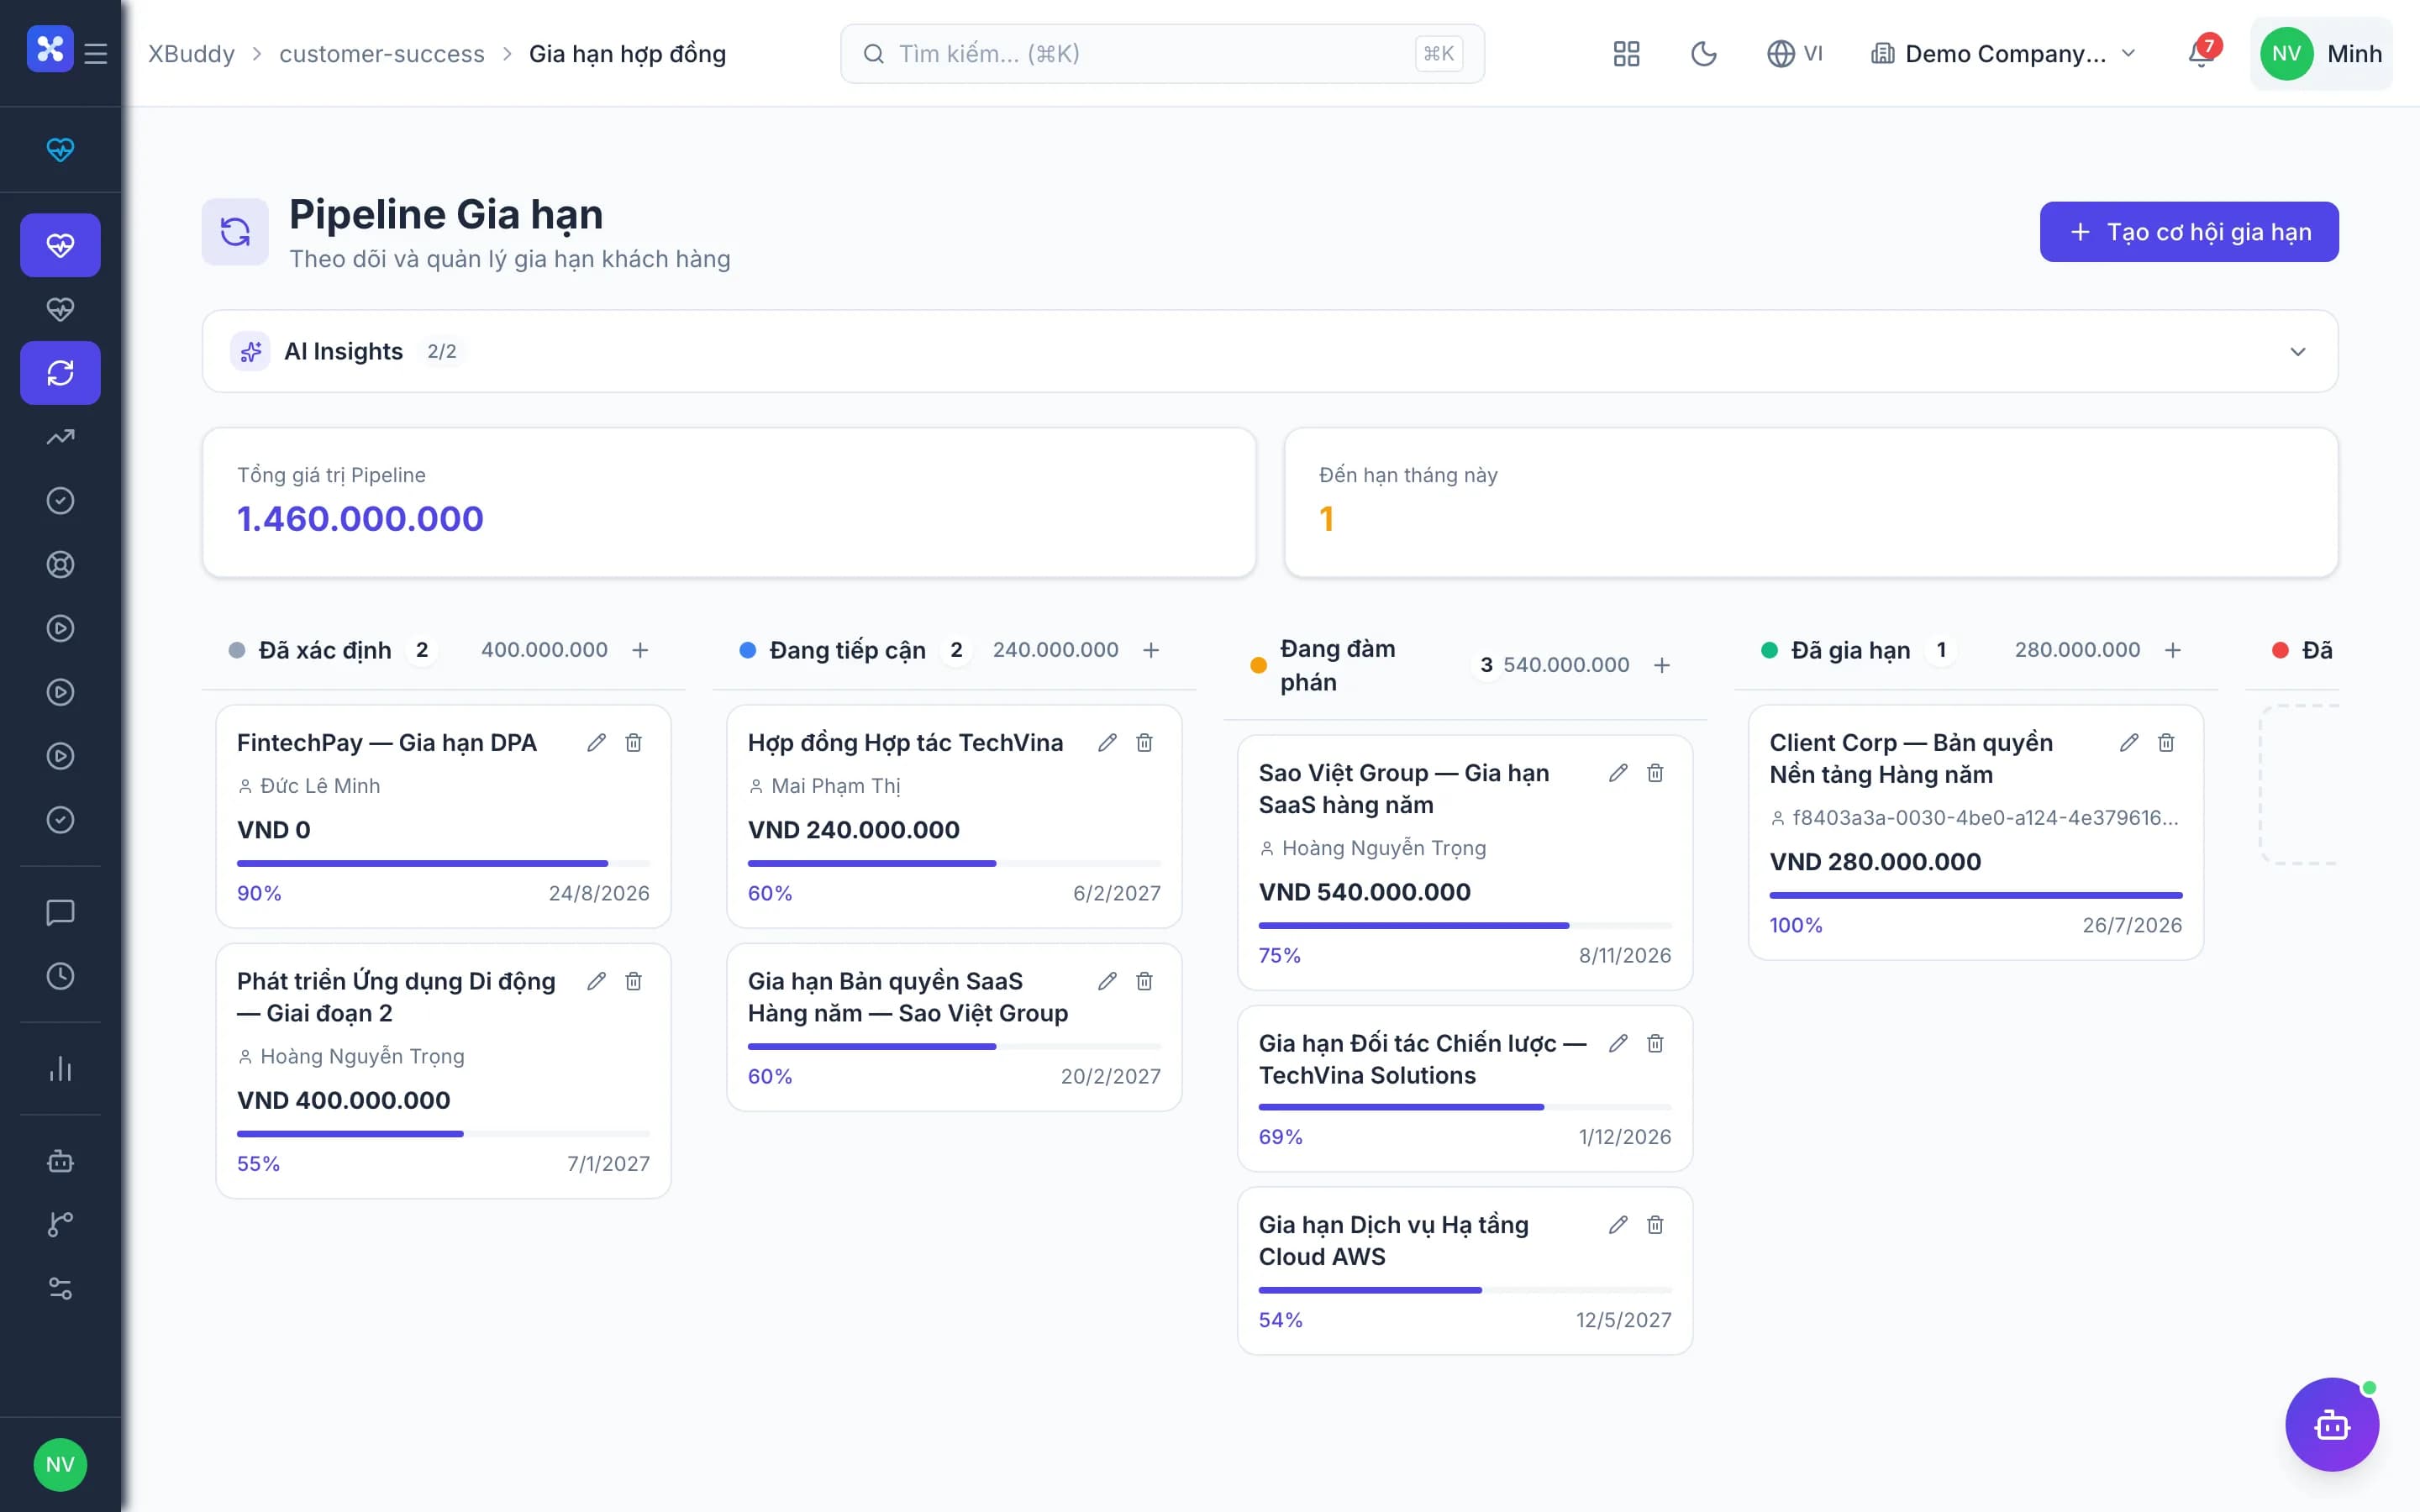The width and height of the screenshot is (2420, 1512).
Task: Click the 75% progress bar on Sao Việt Group card
Action: click(x=1465, y=925)
